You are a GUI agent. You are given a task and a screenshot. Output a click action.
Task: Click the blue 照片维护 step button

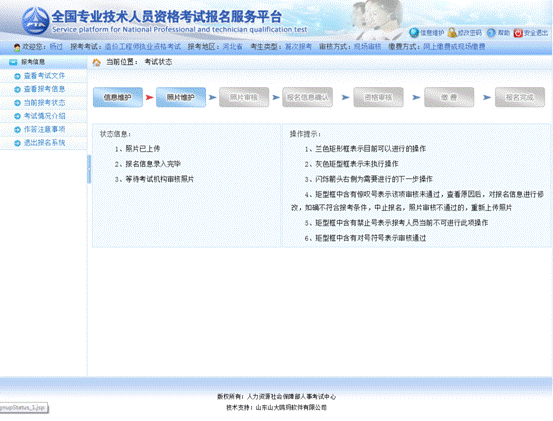[x=181, y=97]
